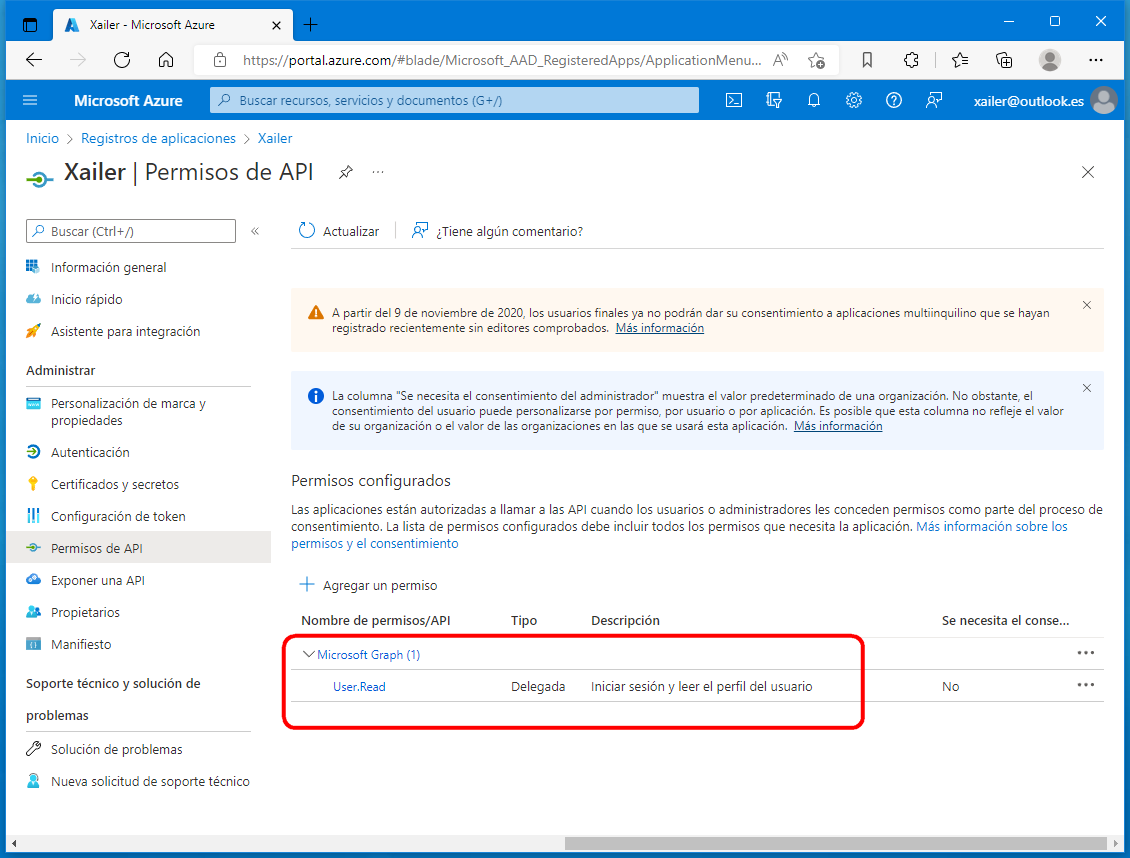Click the Microsoft Azure logo text
1130x858 pixels.
click(128, 101)
